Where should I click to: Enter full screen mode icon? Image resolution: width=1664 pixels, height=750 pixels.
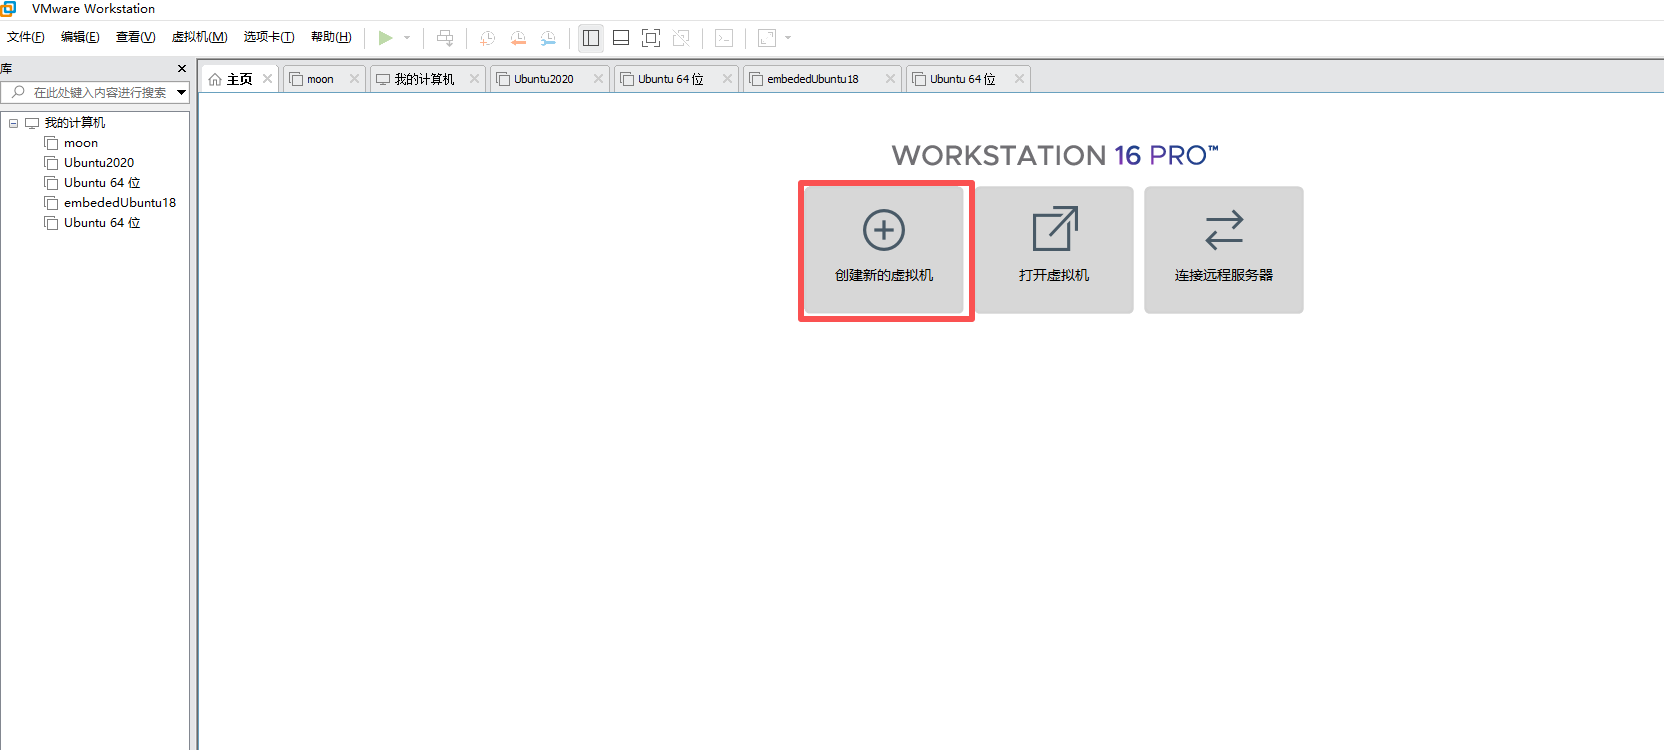pyautogui.click(x=651, y=38)
